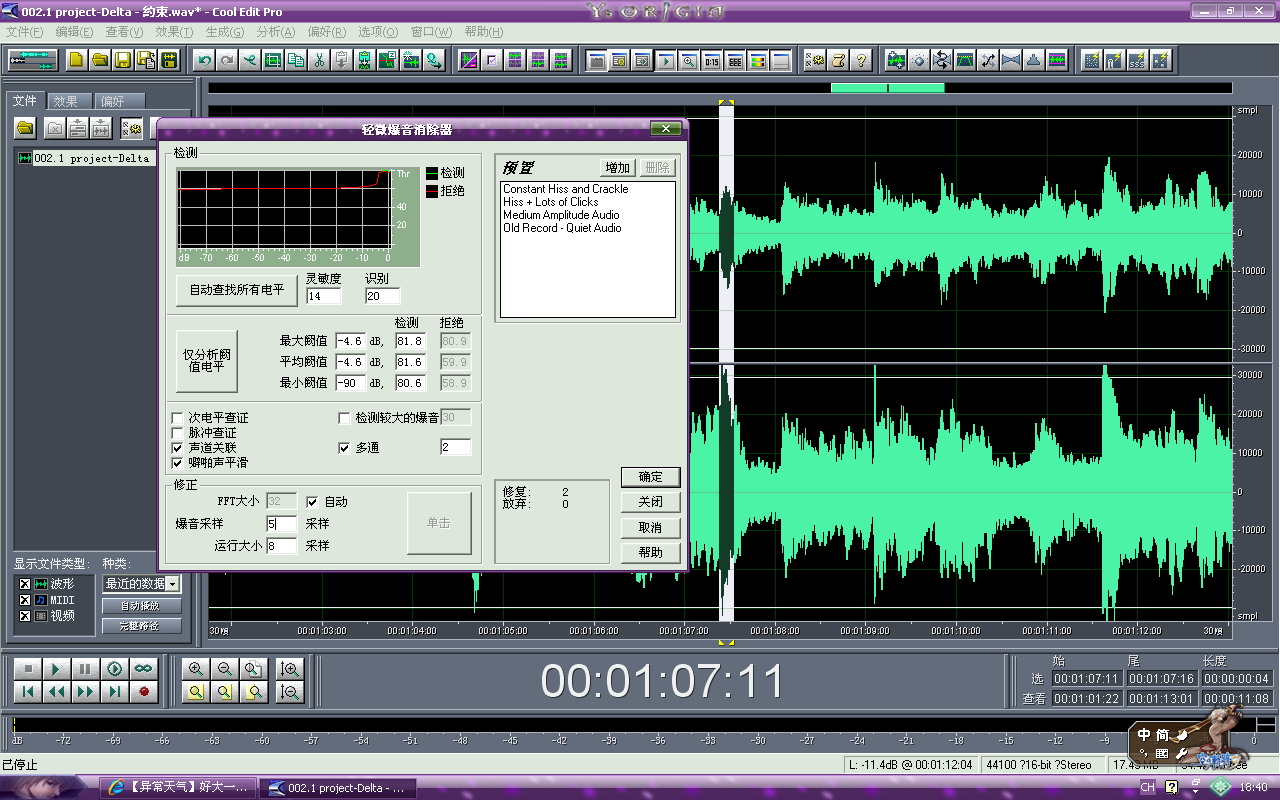Image resolution: width=1280 pixels, height=800 pixels.
Task: Select the 'Hiss + Lots of Clicks' preset
Action: 550,202
